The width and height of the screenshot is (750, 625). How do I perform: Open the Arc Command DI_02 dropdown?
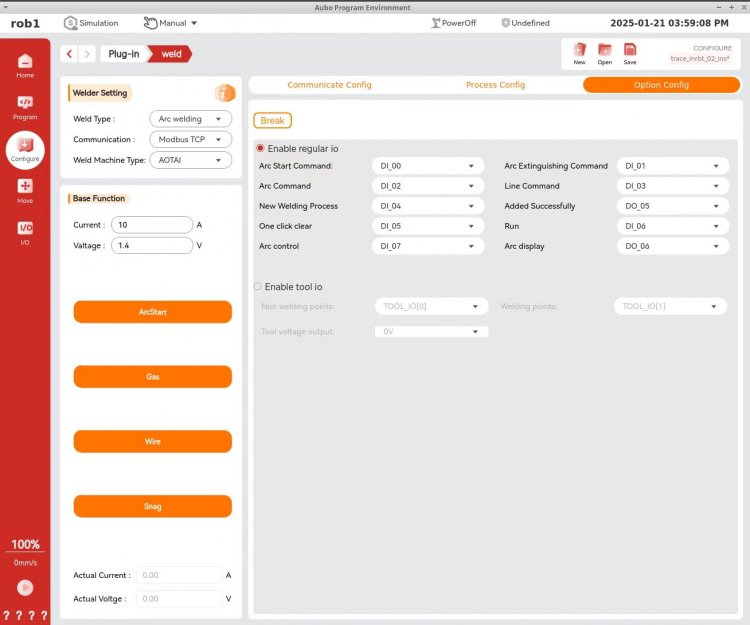coord(428,186)
